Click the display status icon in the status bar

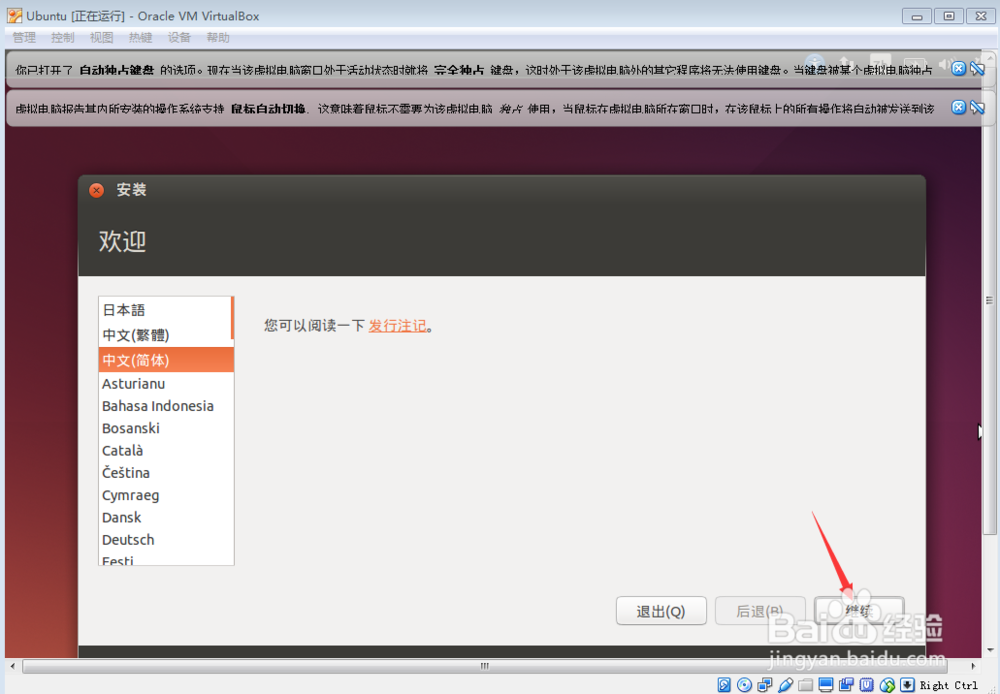(x=825, y=684)
